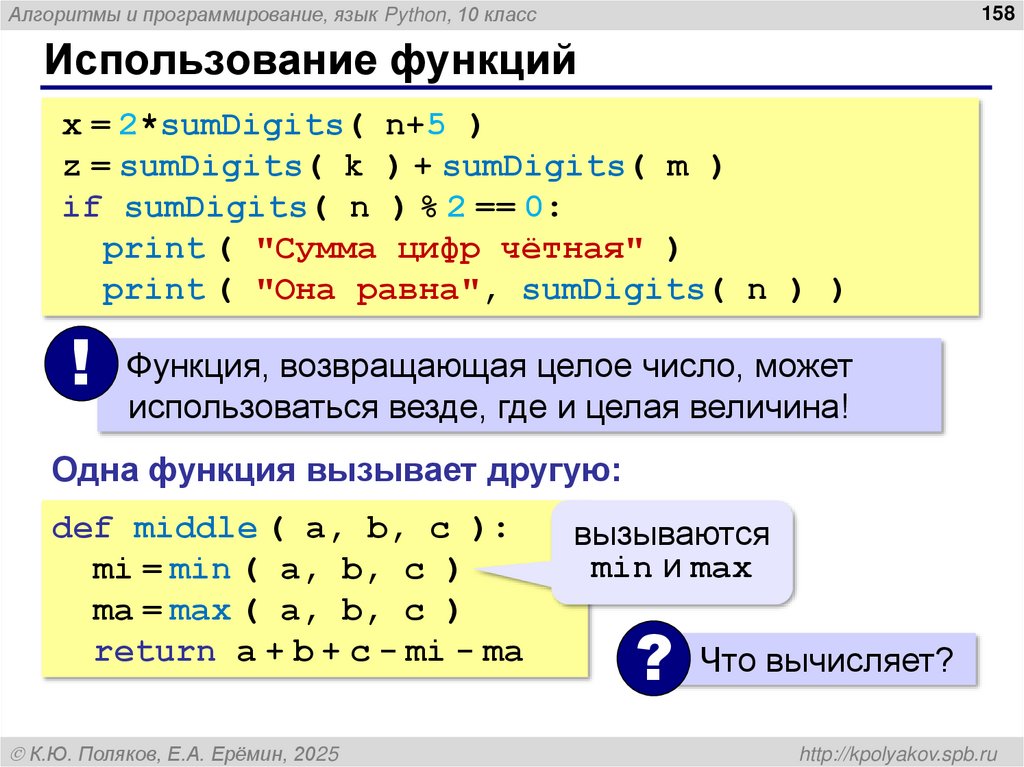Screen dimensions: 1024x767
Task: Toggle the speech bubble saying min and max
Action: point(672,557)
